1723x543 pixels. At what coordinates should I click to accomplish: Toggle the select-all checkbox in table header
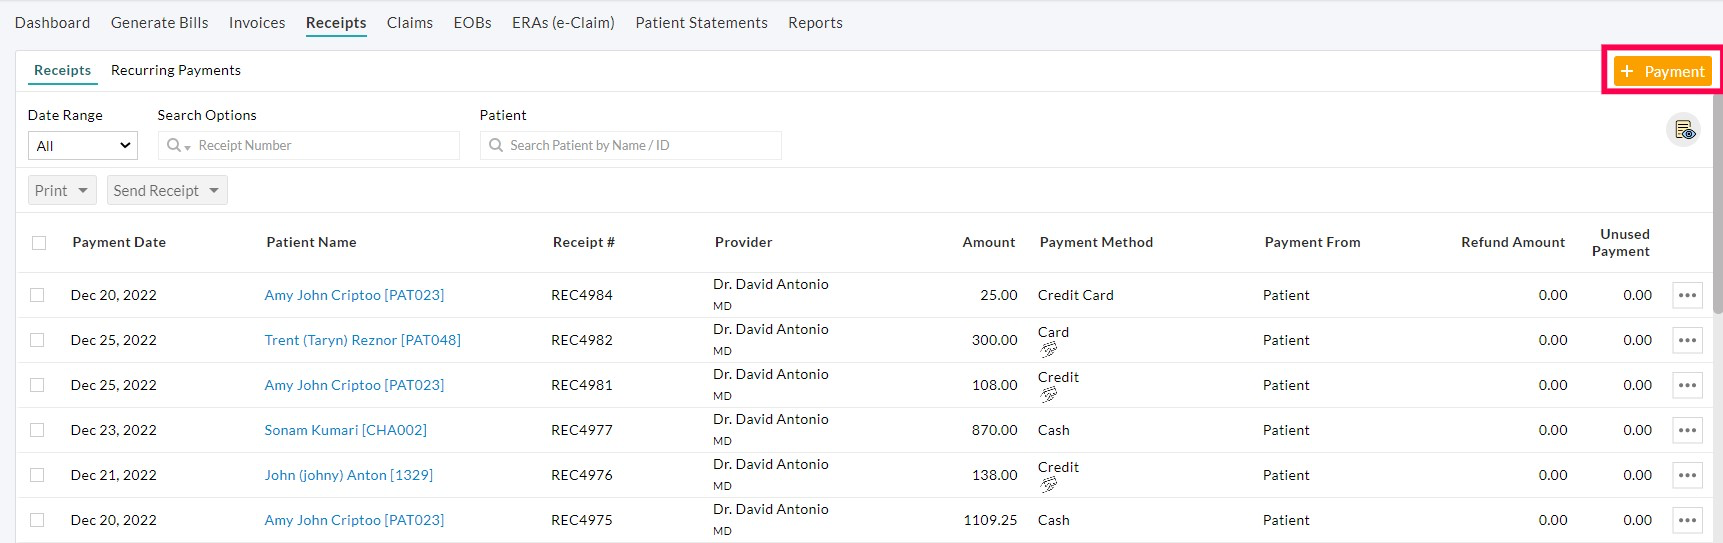point(39,243)
